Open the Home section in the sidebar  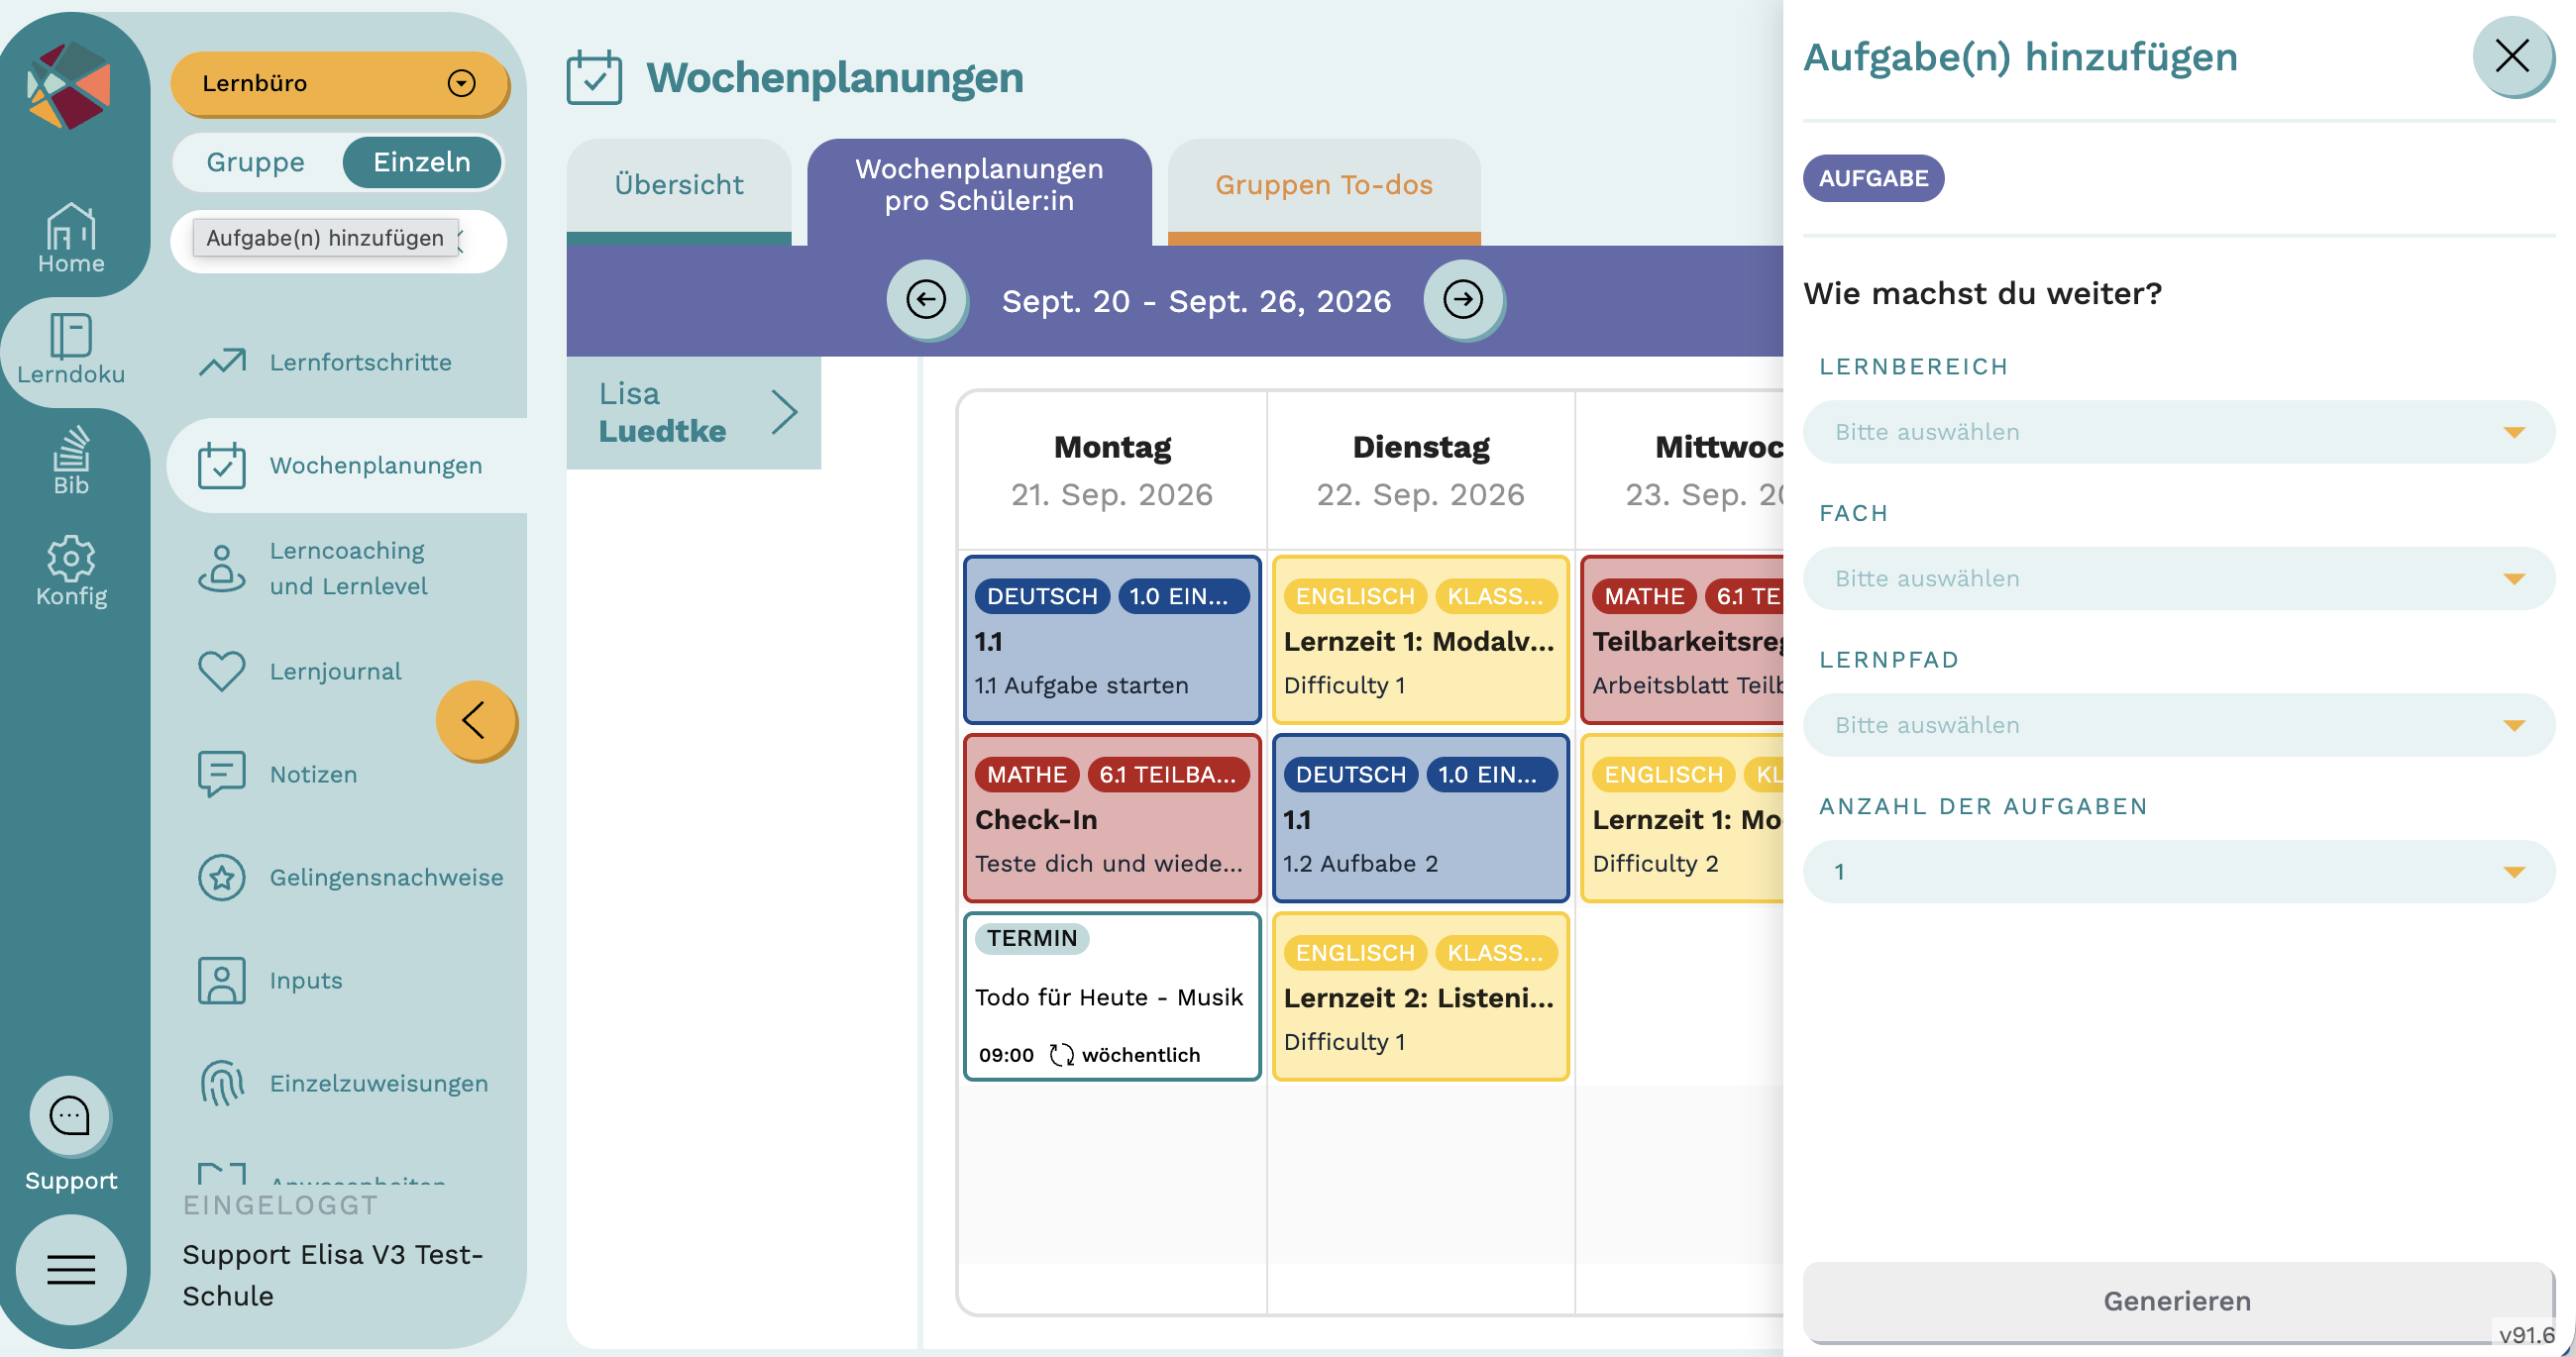(x=71, y=238)
